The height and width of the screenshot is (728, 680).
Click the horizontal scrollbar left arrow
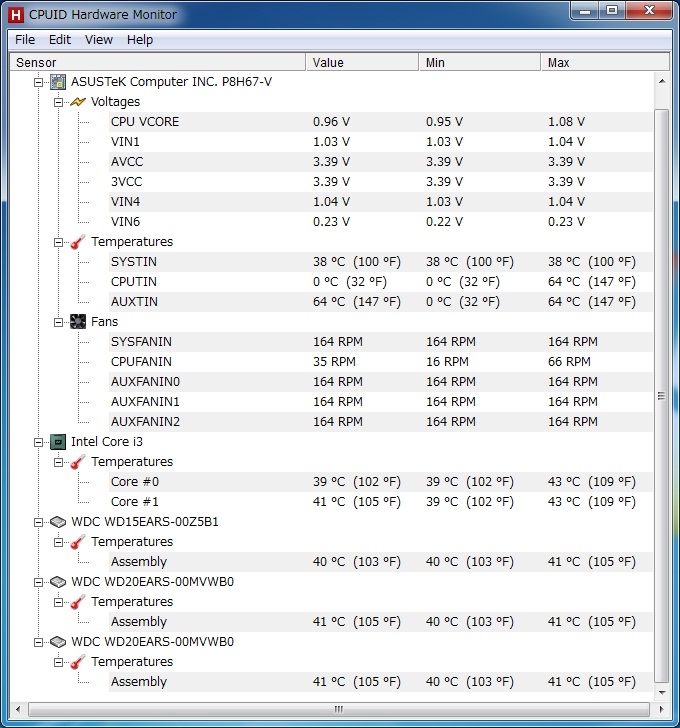[x=18, y=709]
